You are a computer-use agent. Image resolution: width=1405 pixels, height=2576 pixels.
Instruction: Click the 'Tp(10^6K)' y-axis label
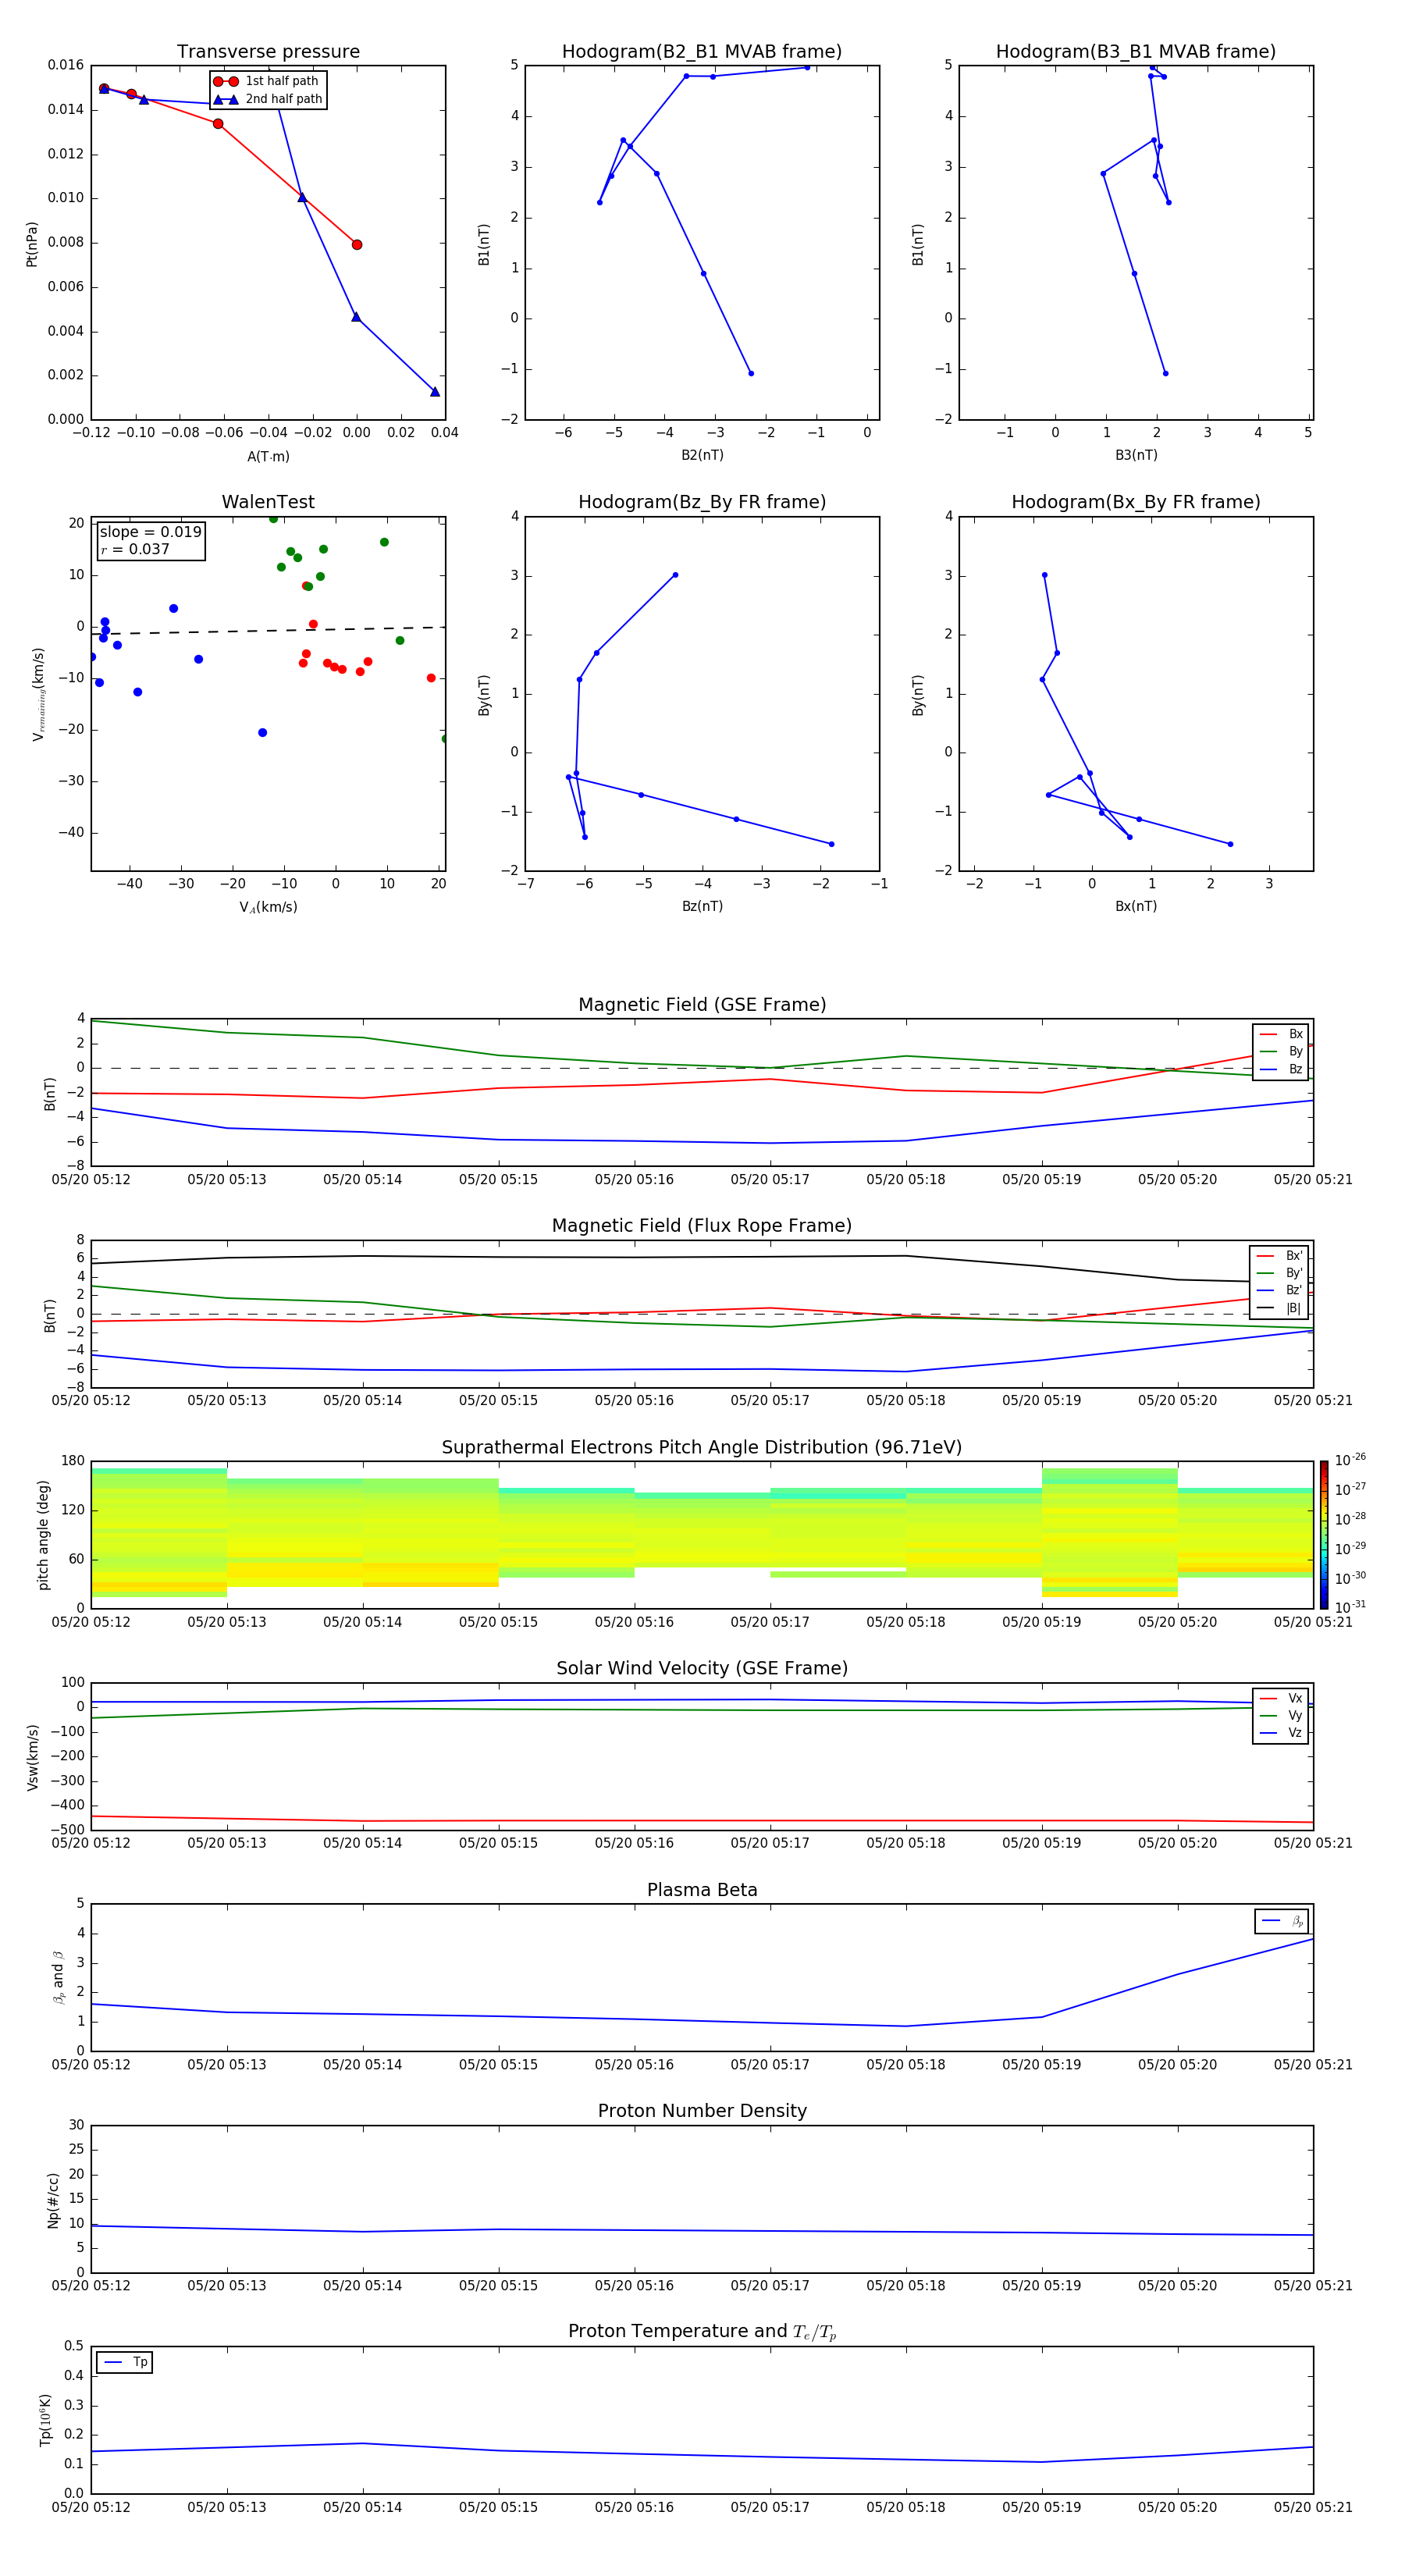click(x=46, y=2420)
